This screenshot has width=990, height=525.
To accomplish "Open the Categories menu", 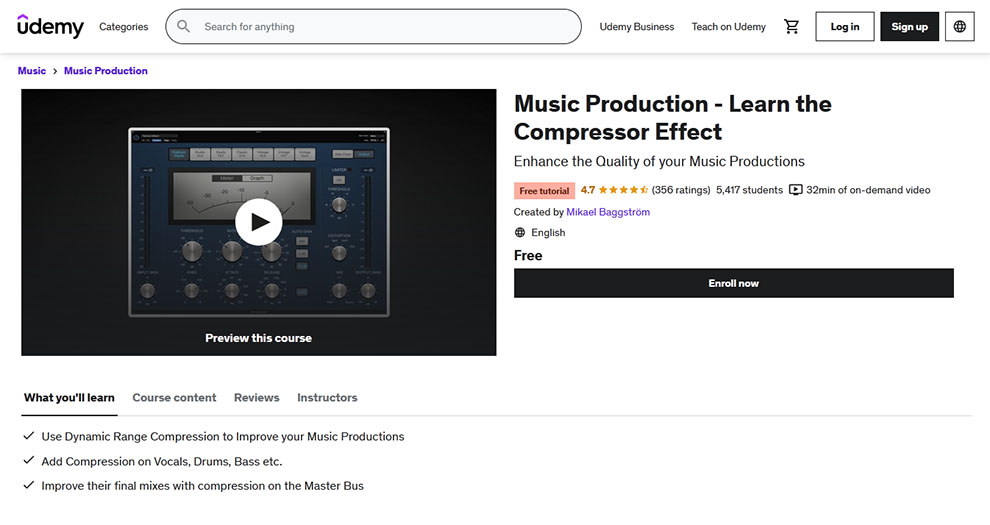I will click(124, 27).
